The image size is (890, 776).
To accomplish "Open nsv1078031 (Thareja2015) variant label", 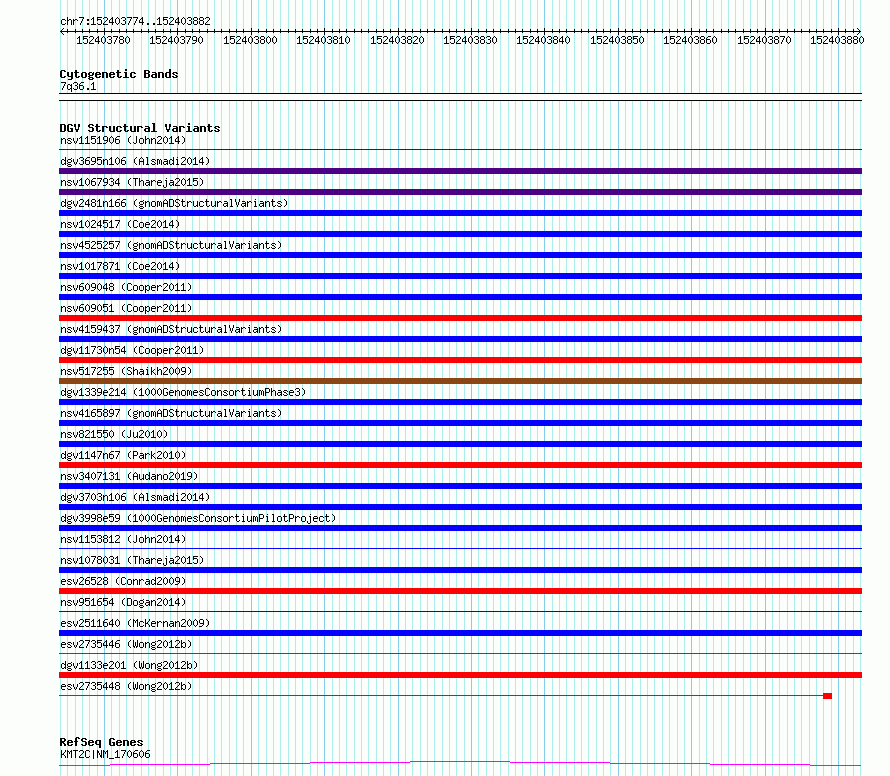I will click(x=132, y=560).
